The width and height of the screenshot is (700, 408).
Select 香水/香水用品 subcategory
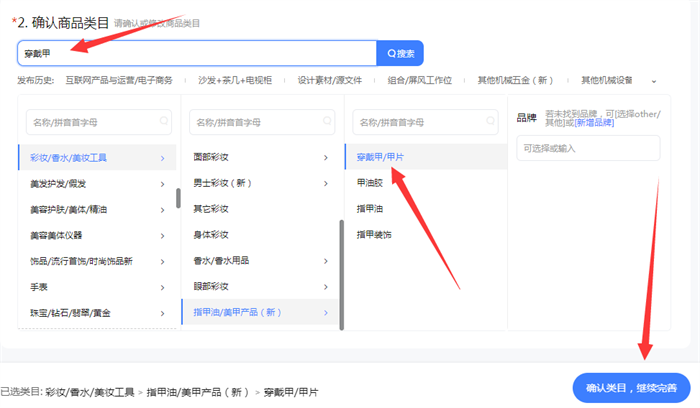221,261
